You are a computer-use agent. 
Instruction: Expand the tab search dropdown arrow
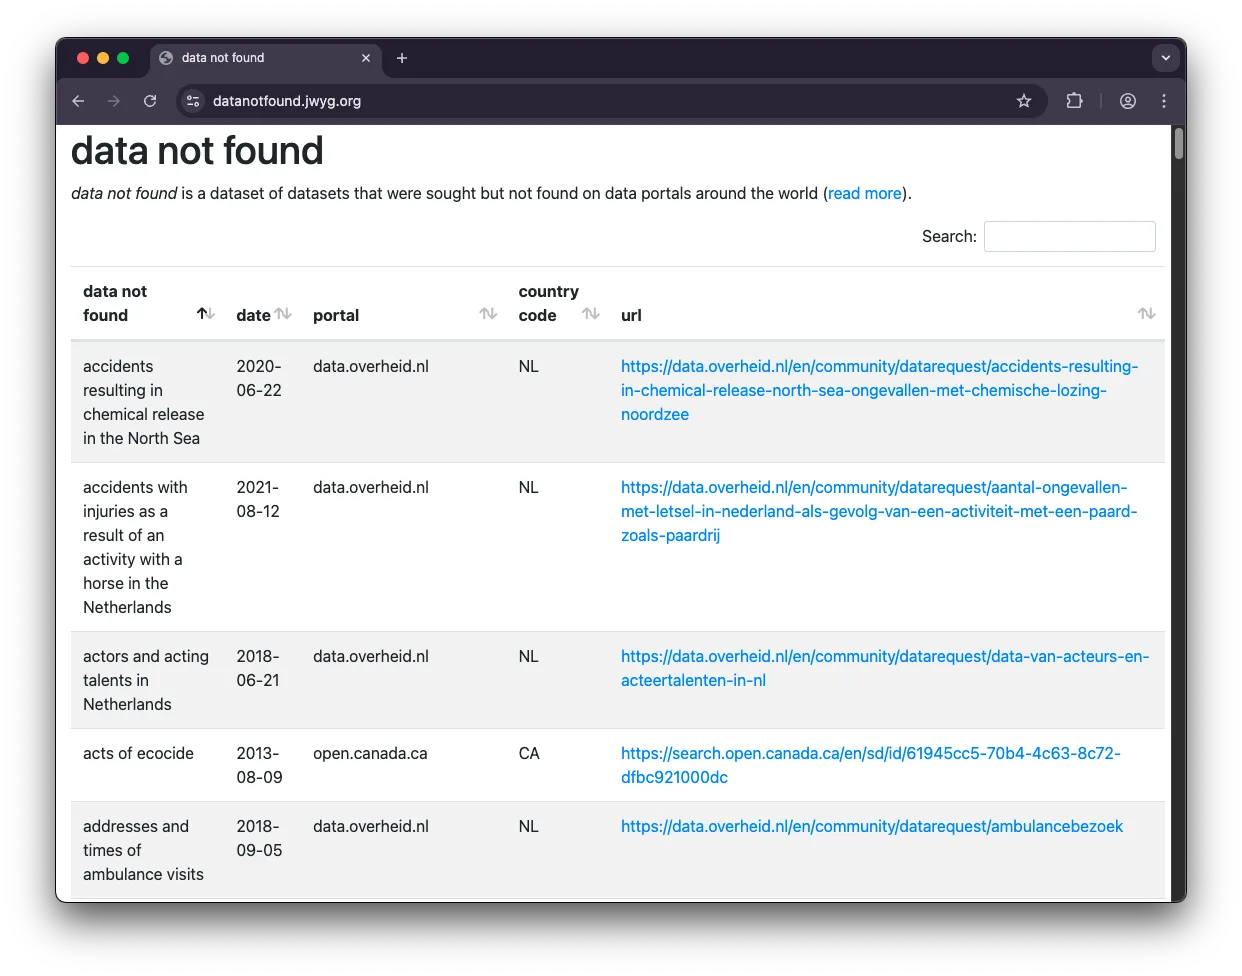click(1165, 58)
